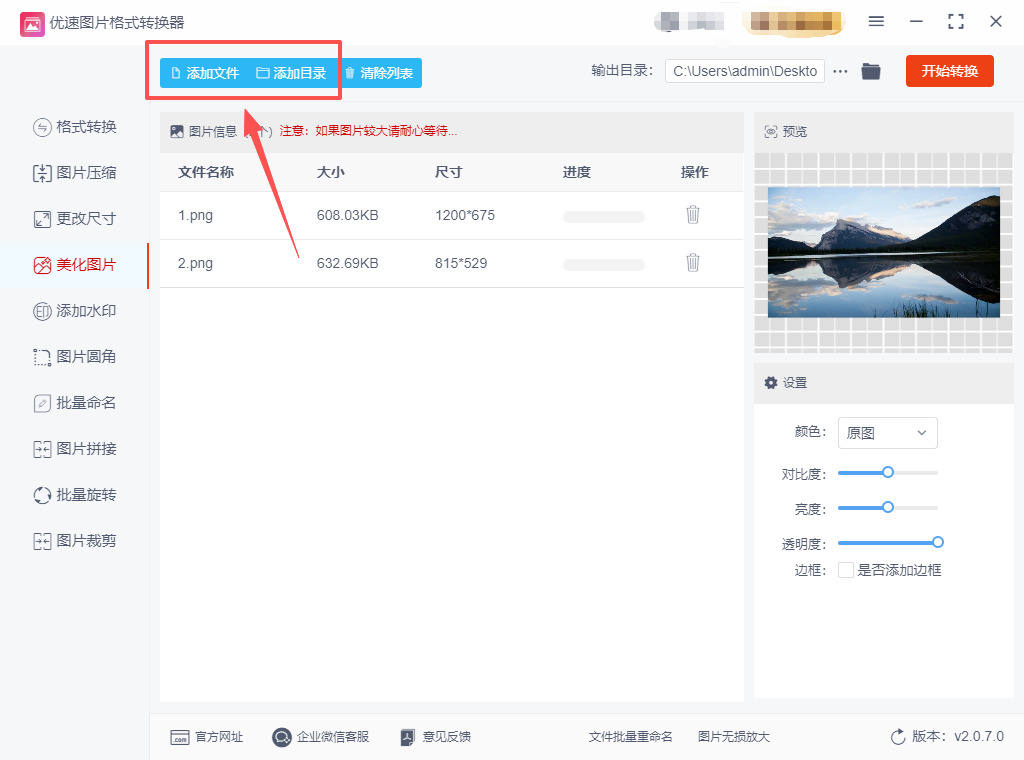This screenshot has height=760, width=1024.
Task: Click the 输出目录 path field
Action: [x=745, y=72]
